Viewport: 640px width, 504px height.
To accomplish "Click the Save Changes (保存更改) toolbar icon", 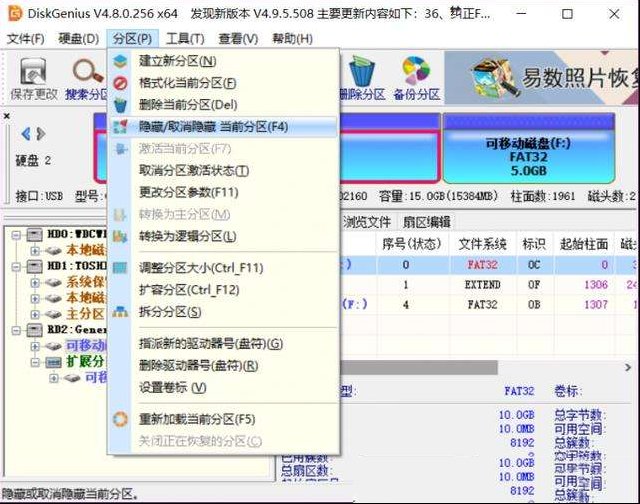I will [x=33, y=79].
